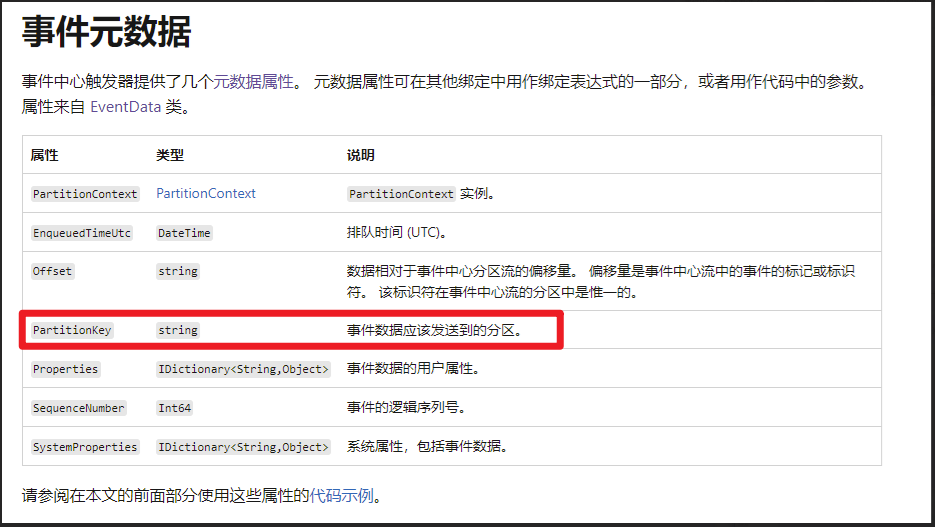Click the SystemProperties property name
The height and width of the screenshot is (527, 935).
coord(85,447)
